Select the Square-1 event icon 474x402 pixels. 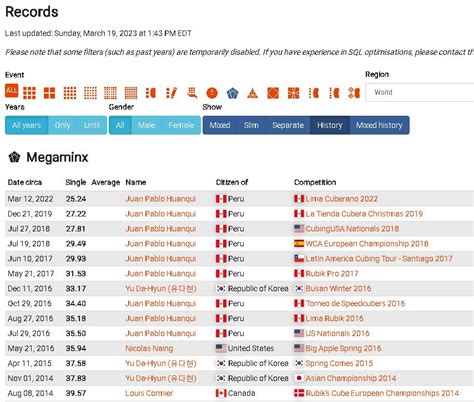pyautogui.click(x=293, y=93)
